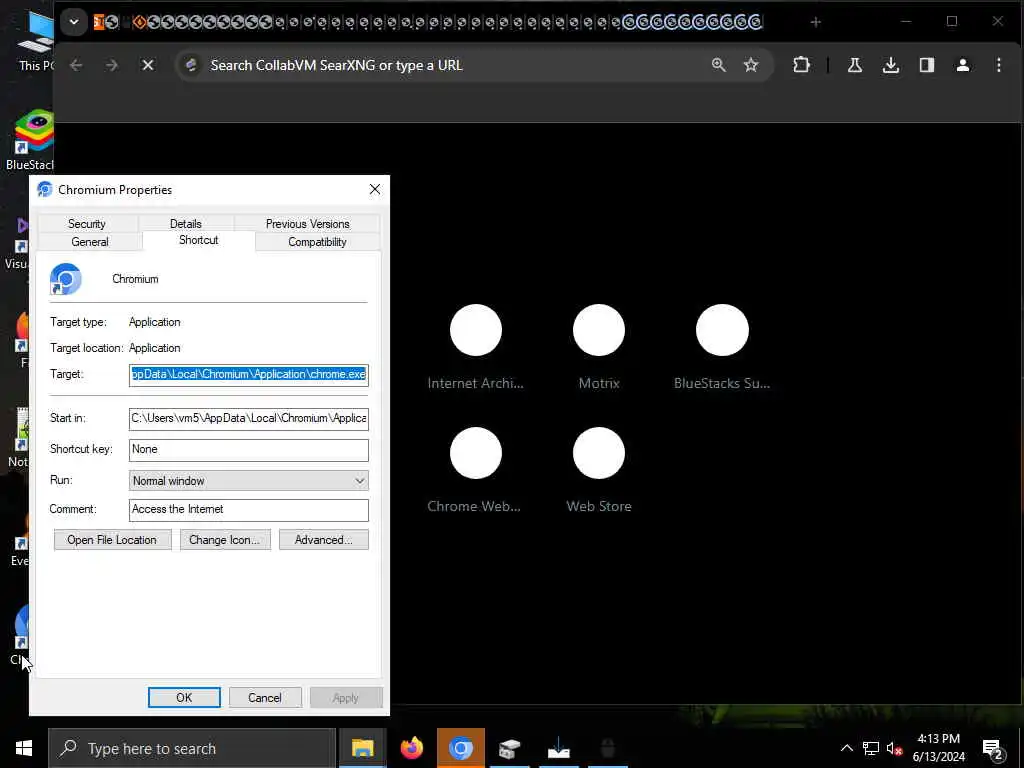Image resolution: width=1024 pixels, height=768 pixels.
Task: Close Chromium Properties with the X
Action: coord(374,189)
